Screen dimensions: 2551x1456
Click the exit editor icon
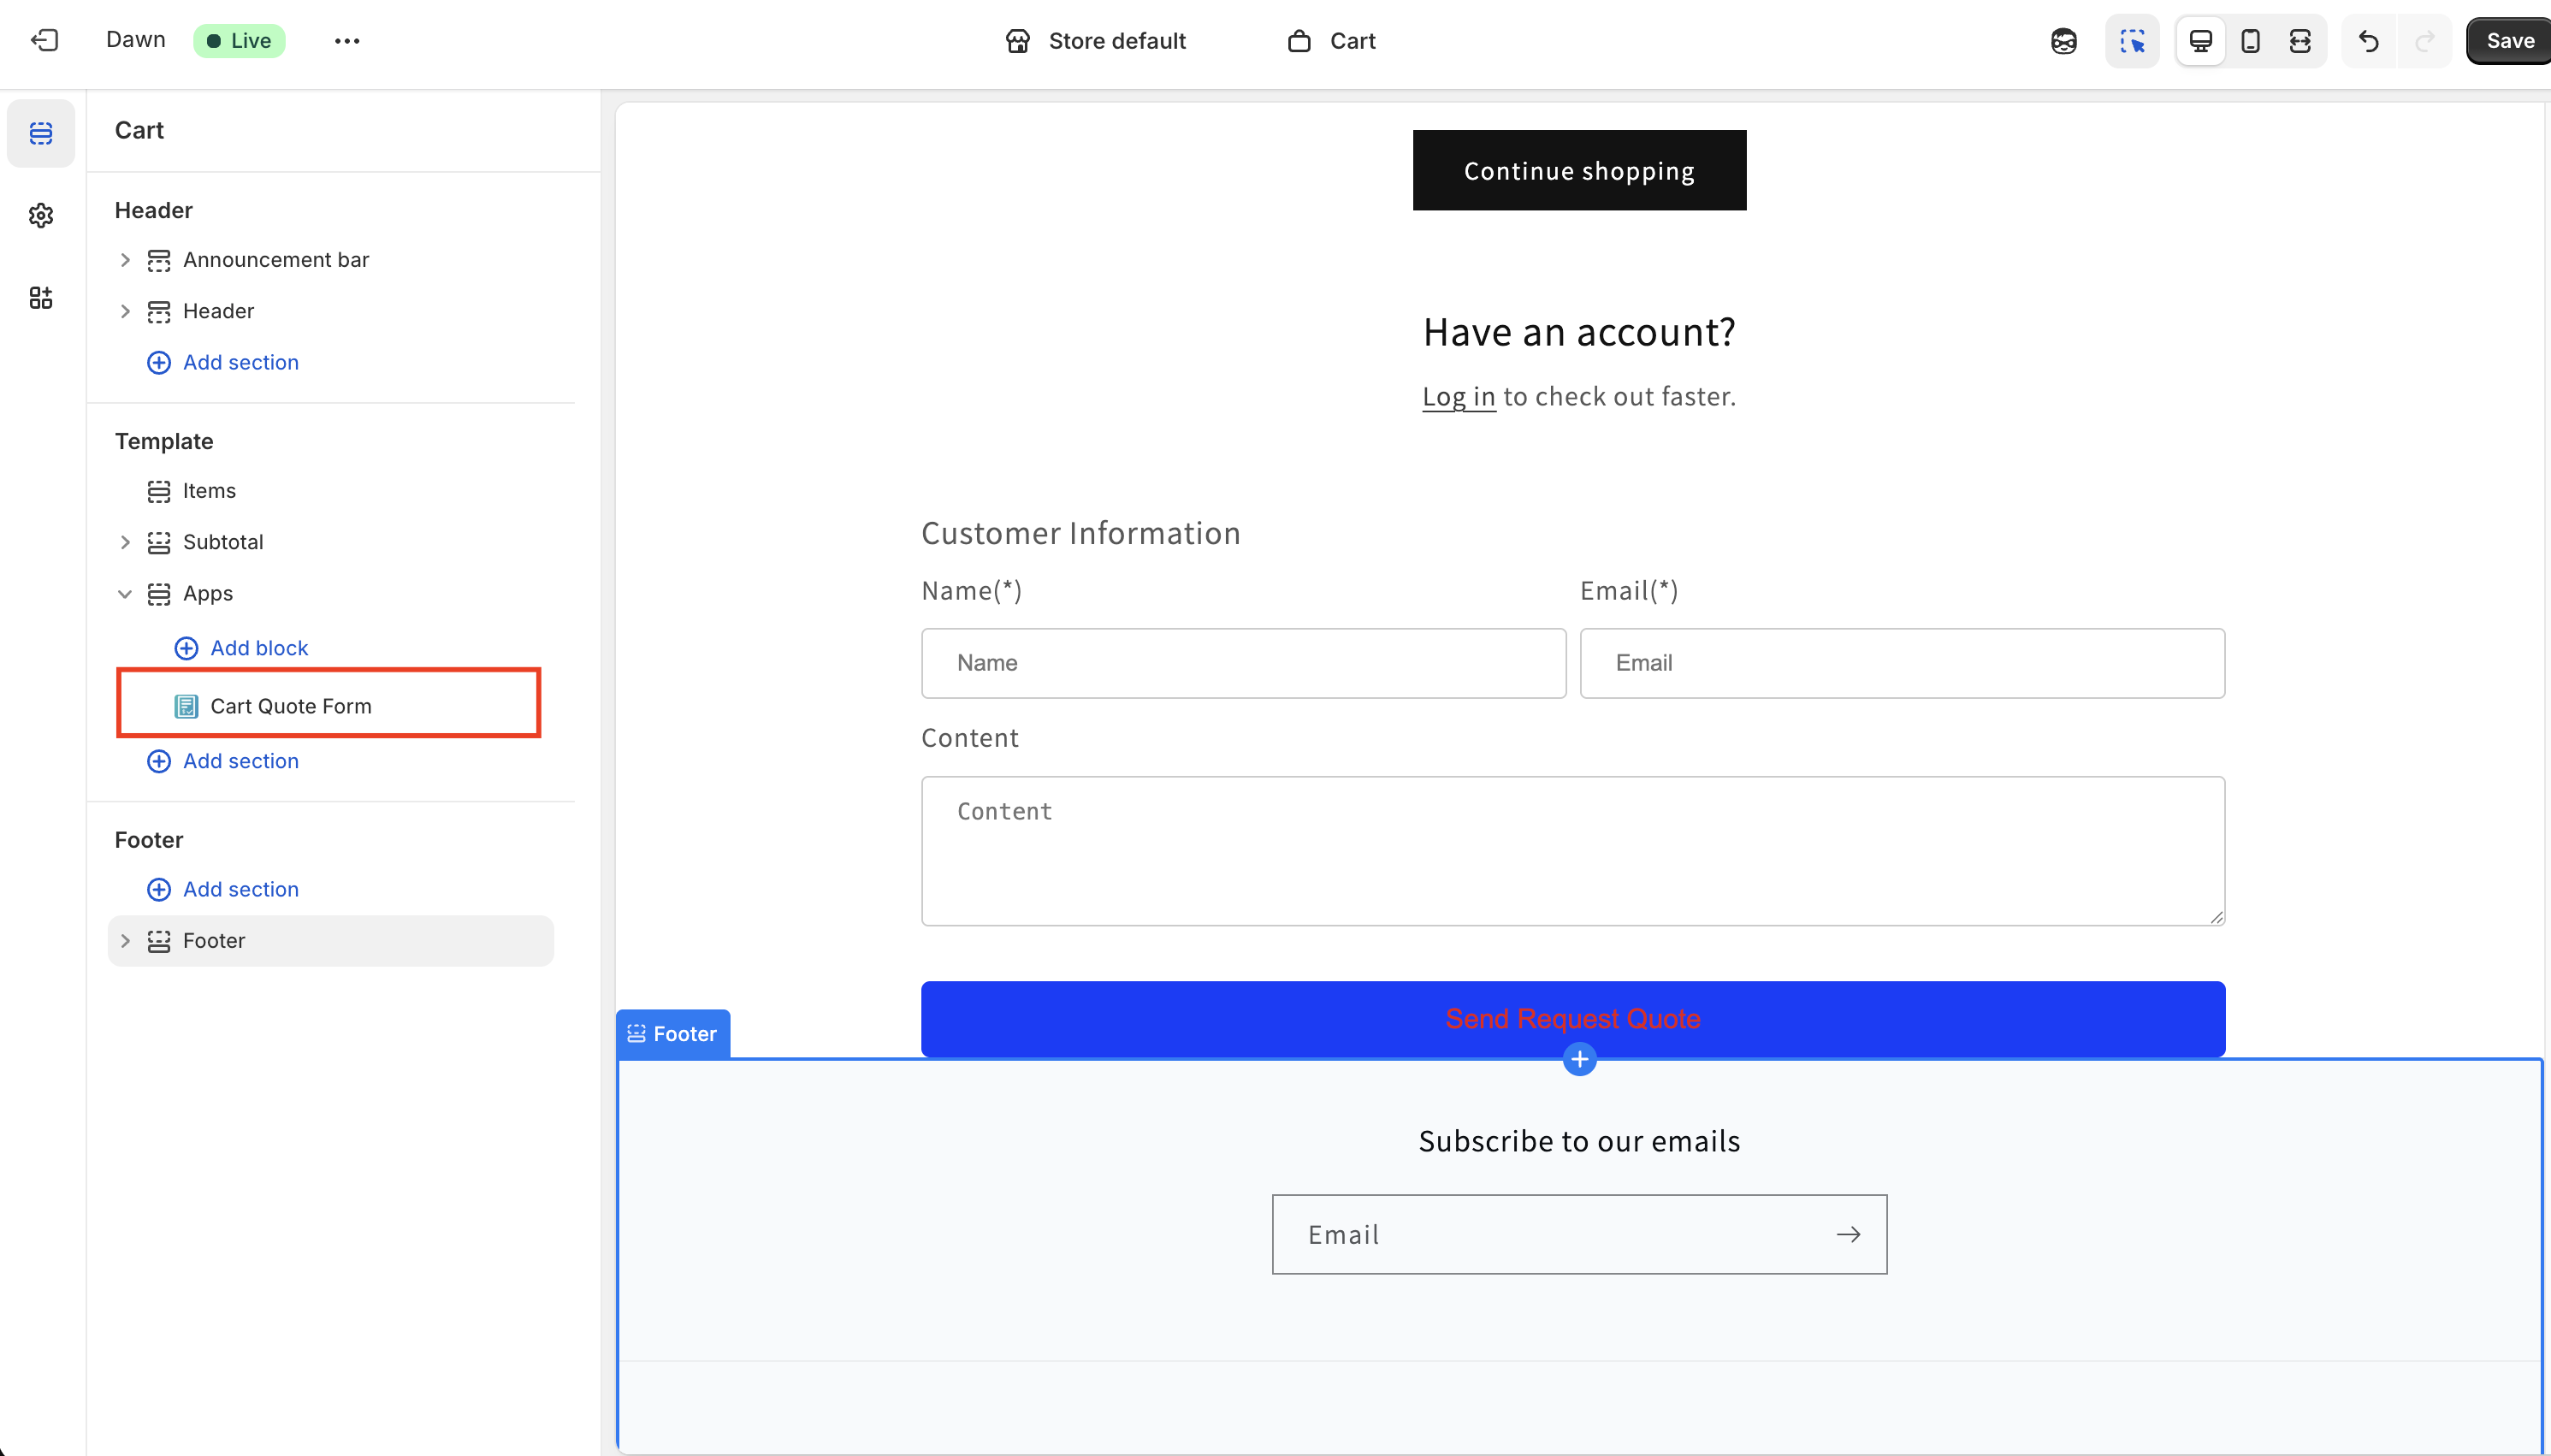click(x=44, y=40)
